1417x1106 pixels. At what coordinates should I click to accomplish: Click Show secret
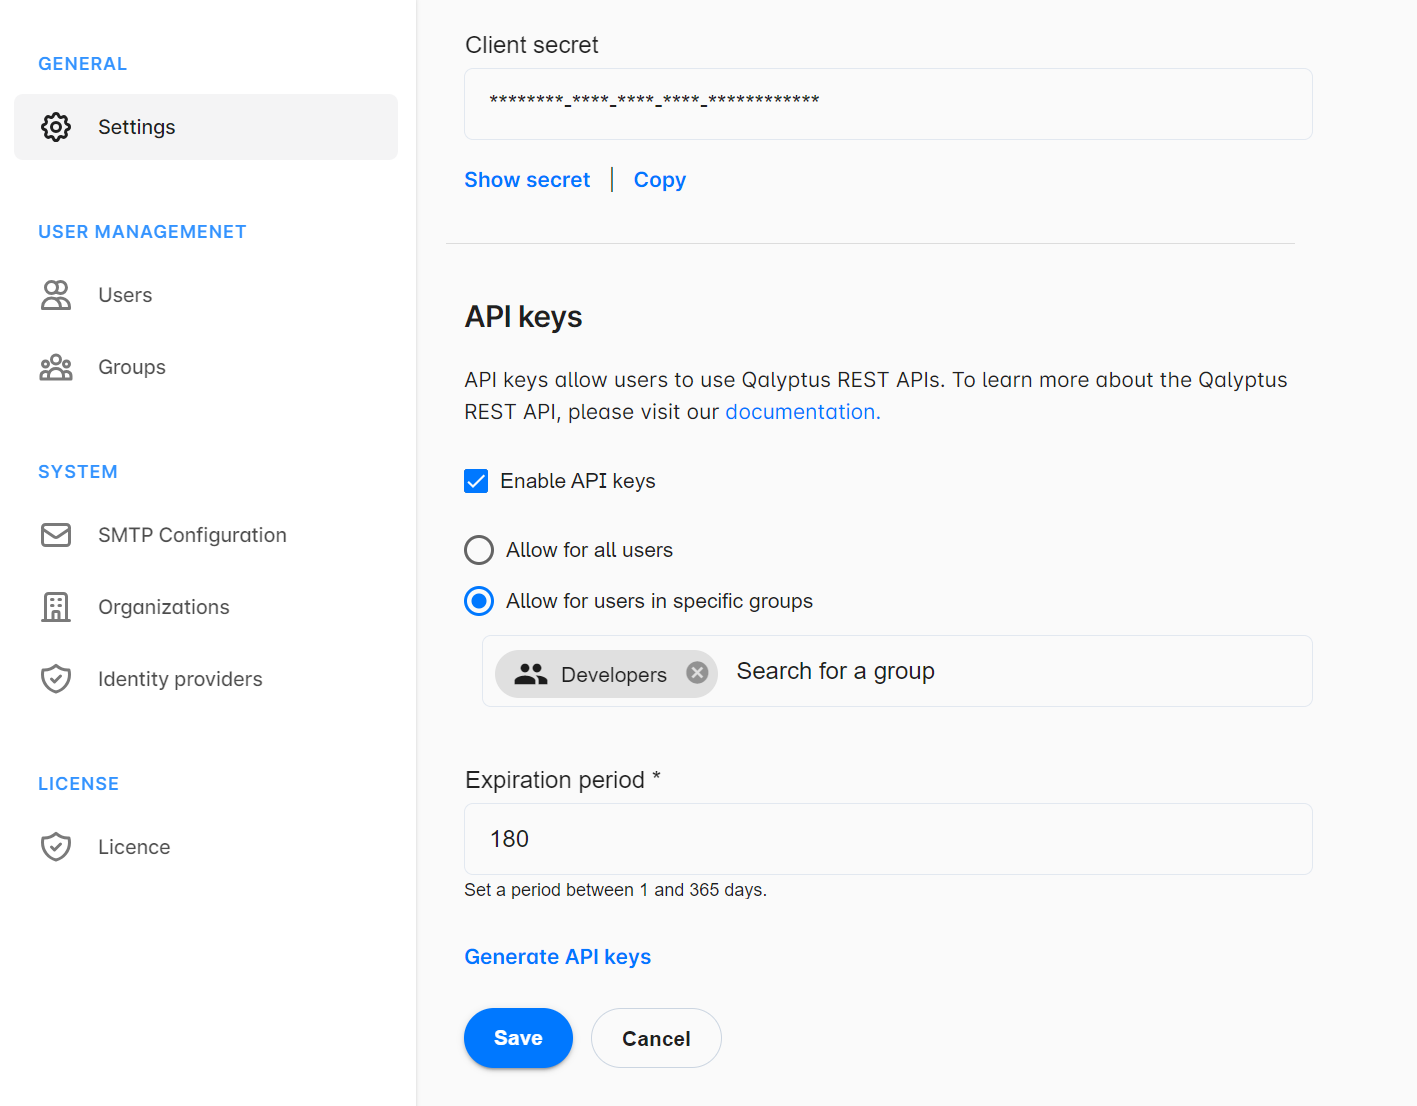coord(527,180)
